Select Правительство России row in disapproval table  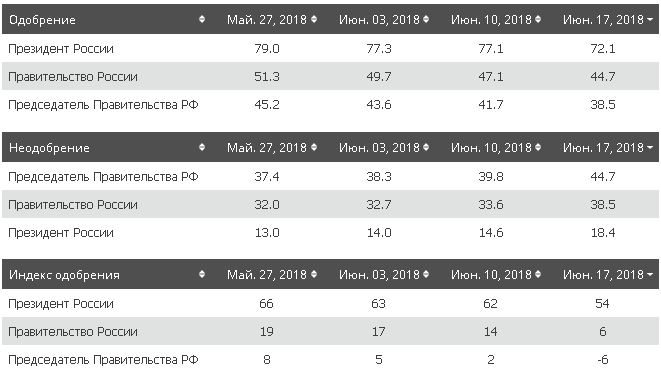(x=330, y=204)
